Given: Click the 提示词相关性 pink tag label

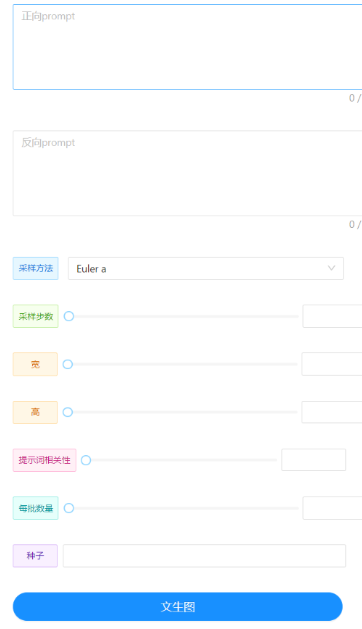Looking at the screenshot, I should (x=45, y=460).
